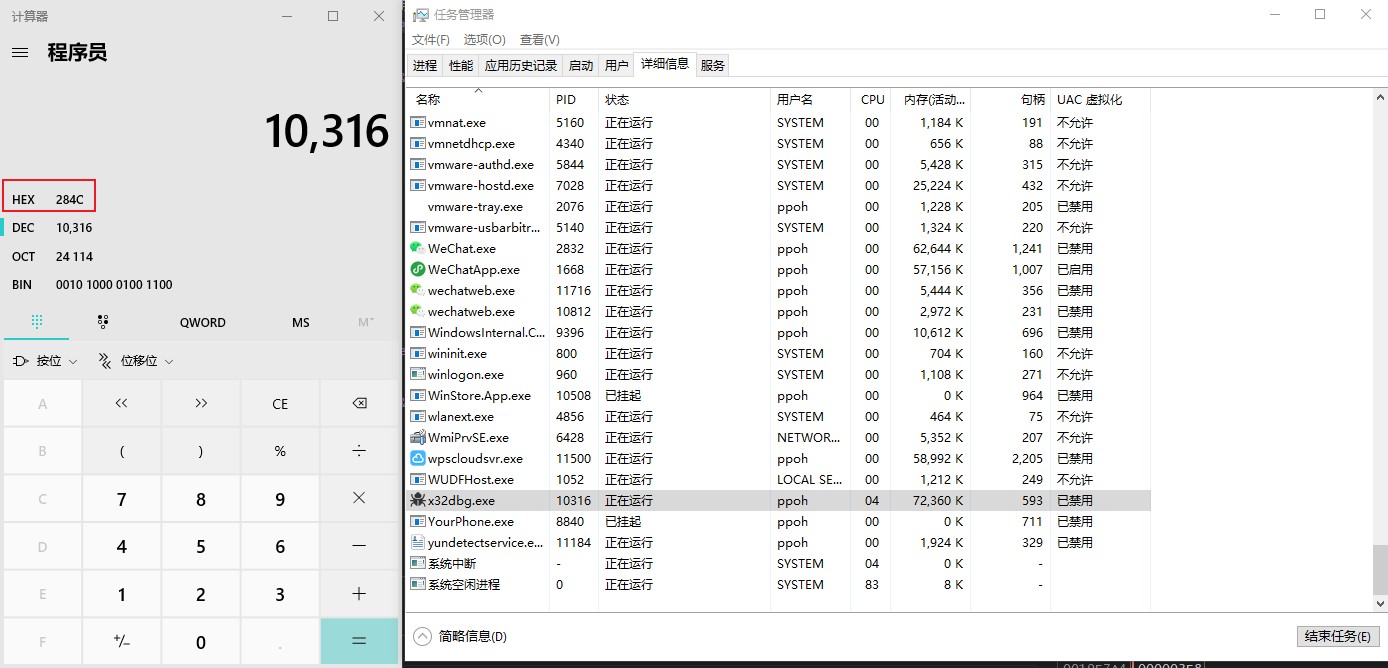Click the division operator key

coord(359,451)
